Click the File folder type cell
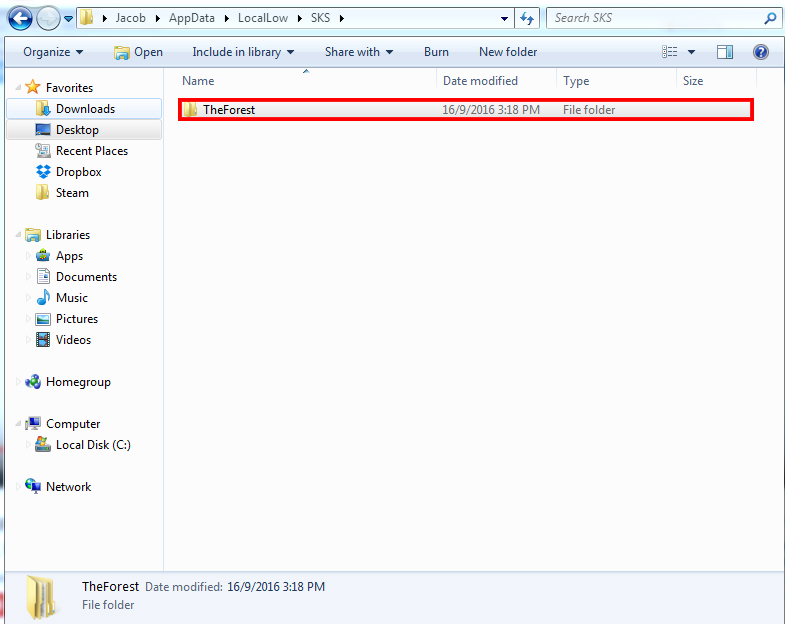The height and width of the screenshot is (624, 785). point(589,110)
